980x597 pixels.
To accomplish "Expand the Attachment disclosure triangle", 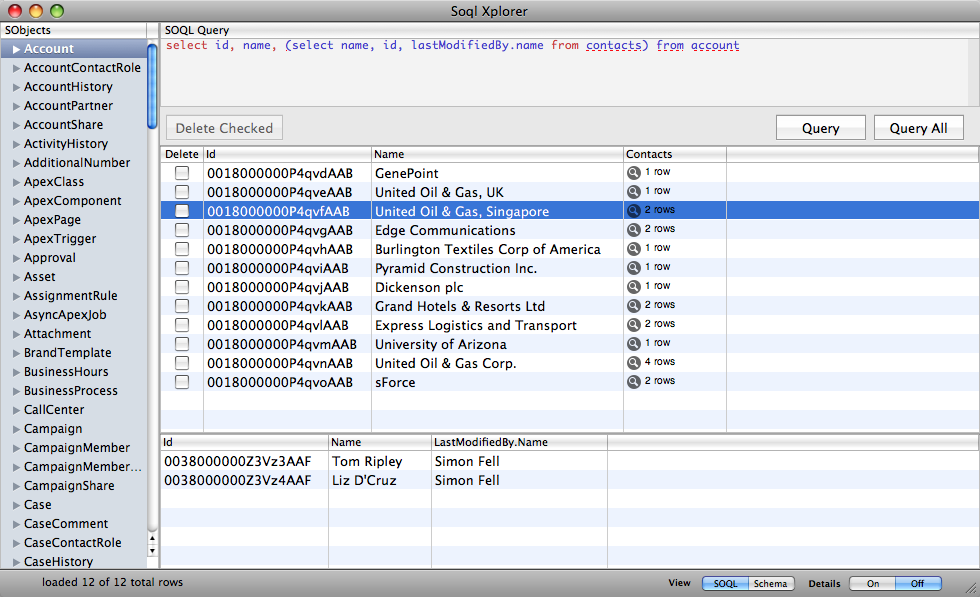I will tap(17, 334).
